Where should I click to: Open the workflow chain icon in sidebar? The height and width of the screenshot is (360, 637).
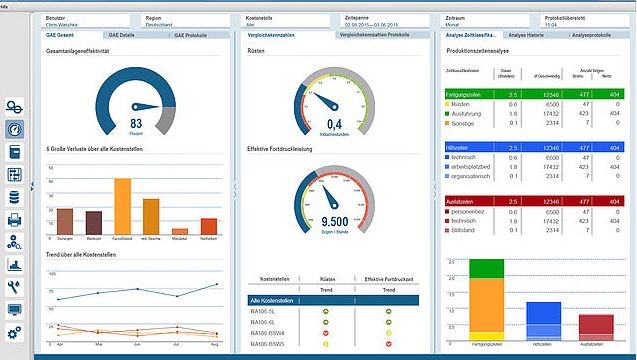pos(14,107)
